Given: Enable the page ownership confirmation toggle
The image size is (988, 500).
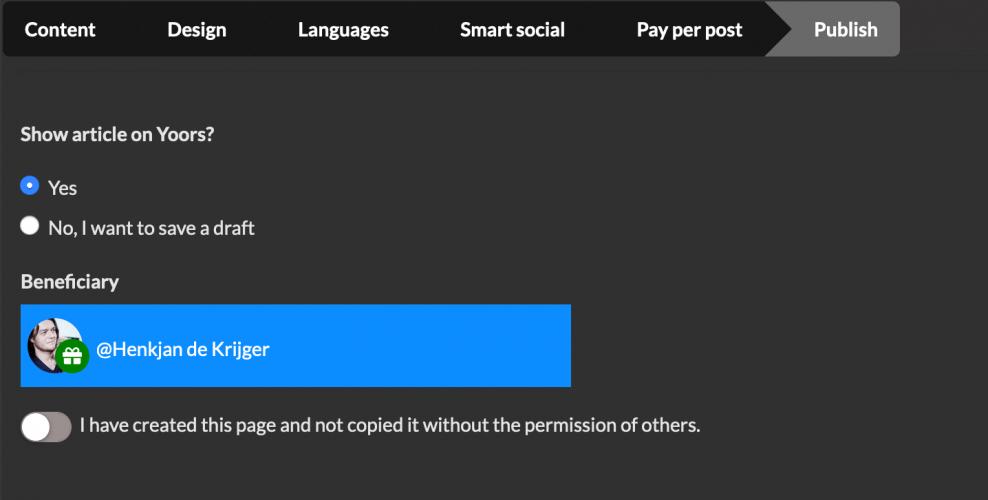Looking at the screenshot, I should pyautogui.click(x=46, y=427).
